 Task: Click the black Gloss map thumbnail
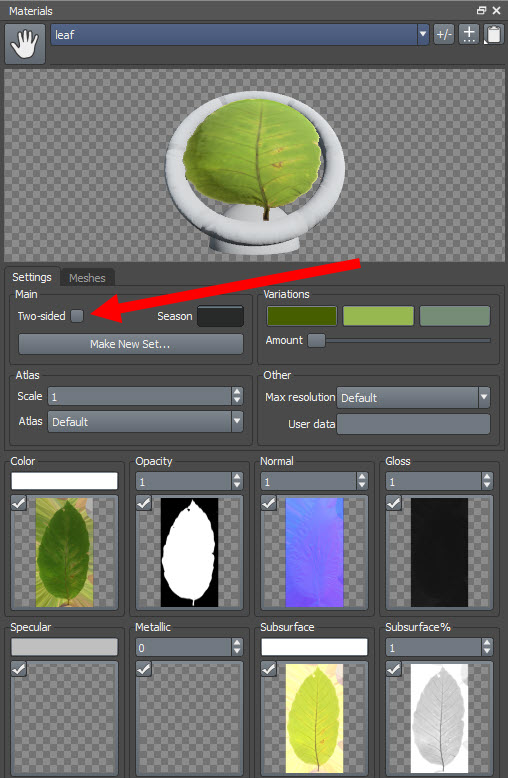[440, 552]
